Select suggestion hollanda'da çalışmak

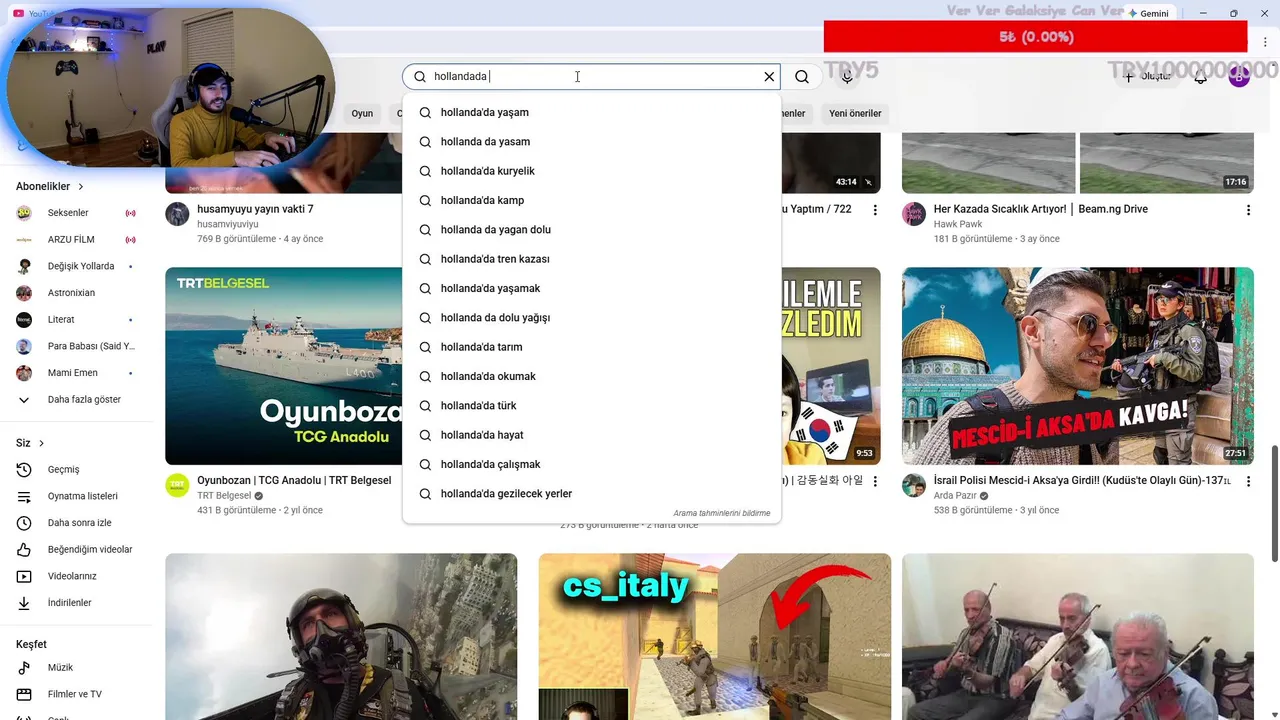tap(591, 465)
